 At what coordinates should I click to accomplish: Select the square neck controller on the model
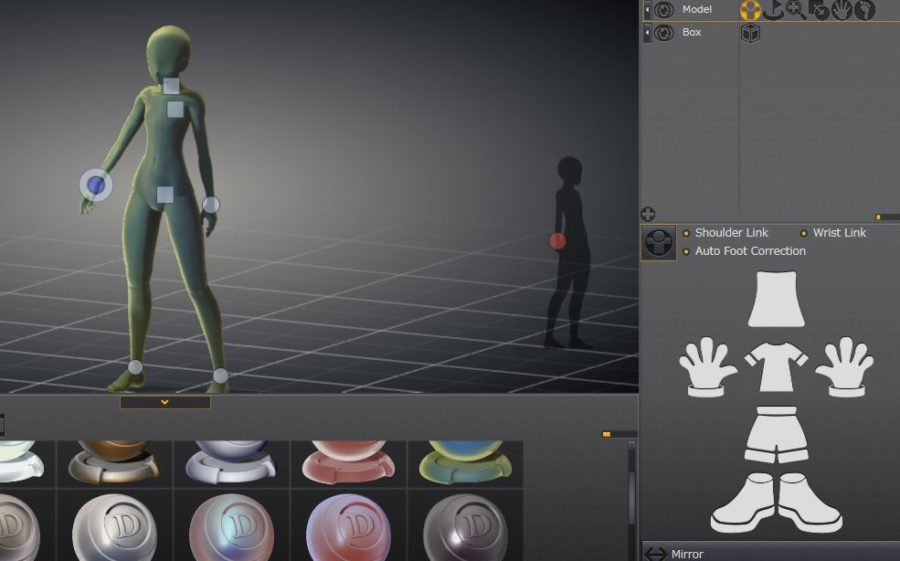171,87
